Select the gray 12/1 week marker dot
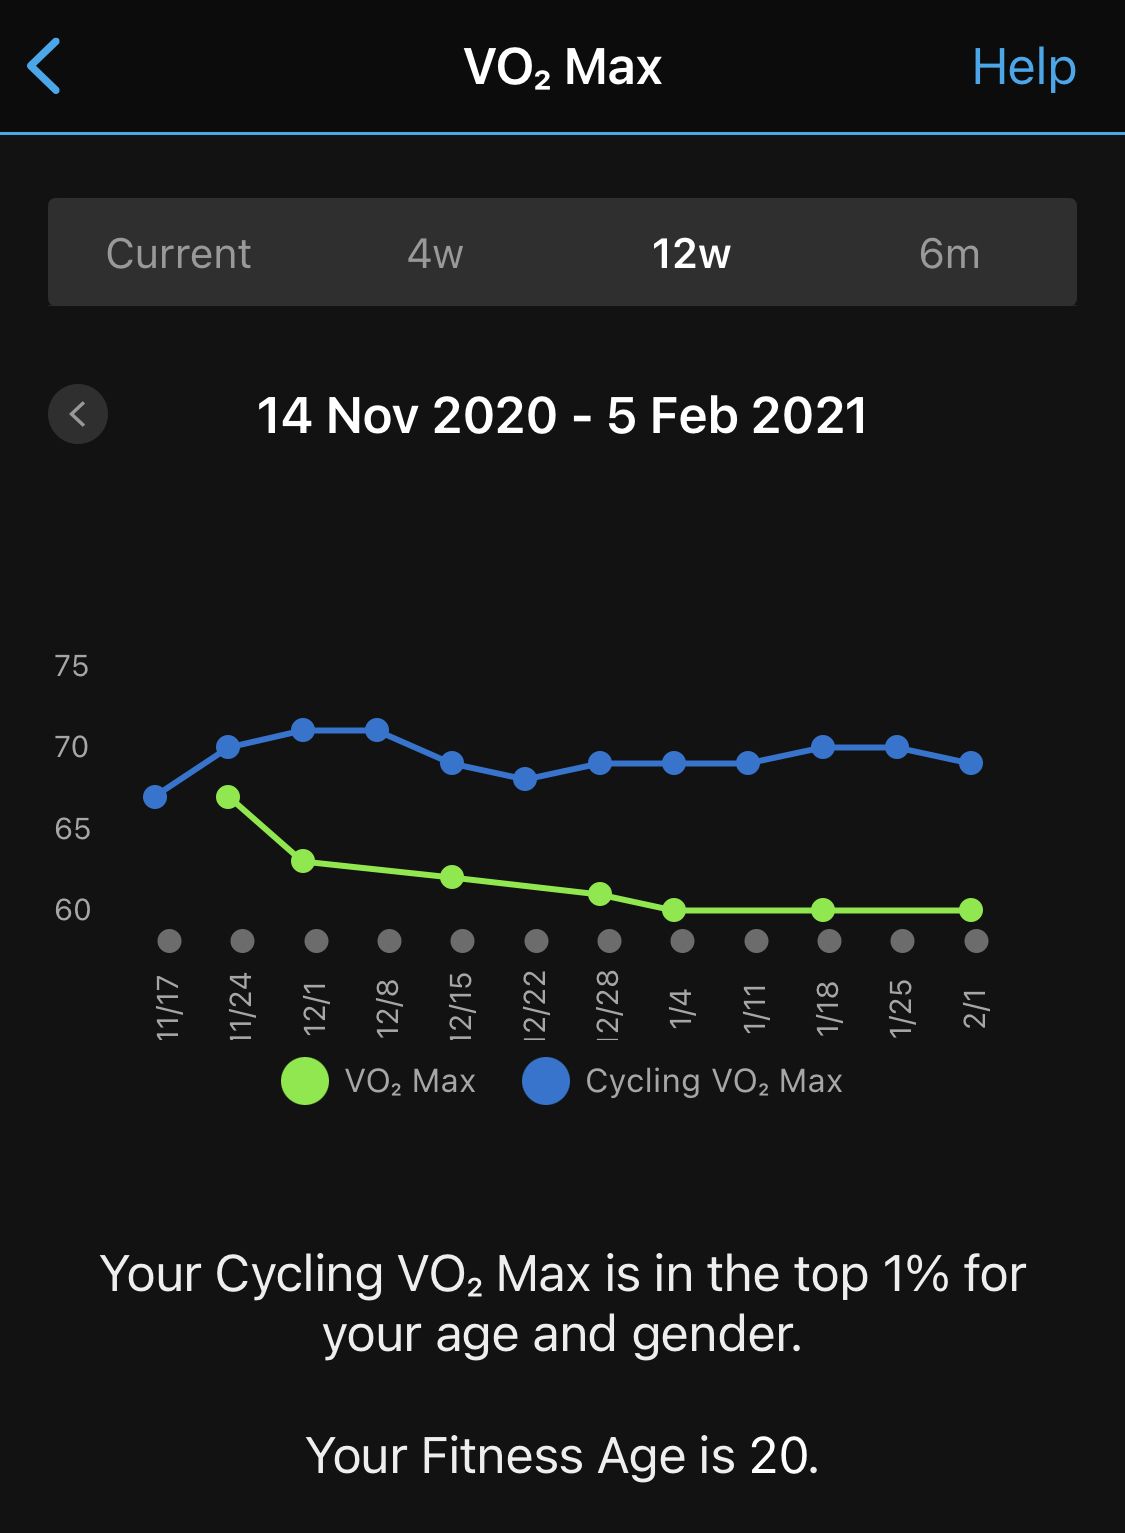 316,941
